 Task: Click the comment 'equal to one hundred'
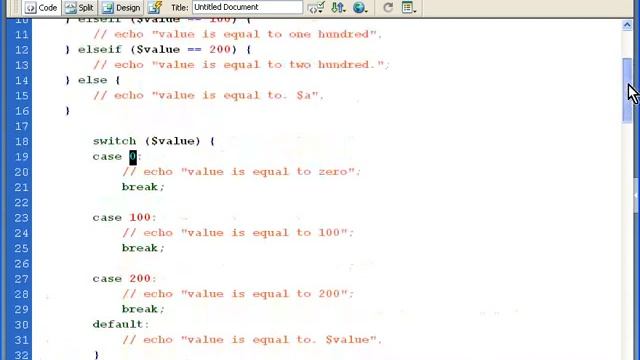pyautogui.click(x=238, y=35)
